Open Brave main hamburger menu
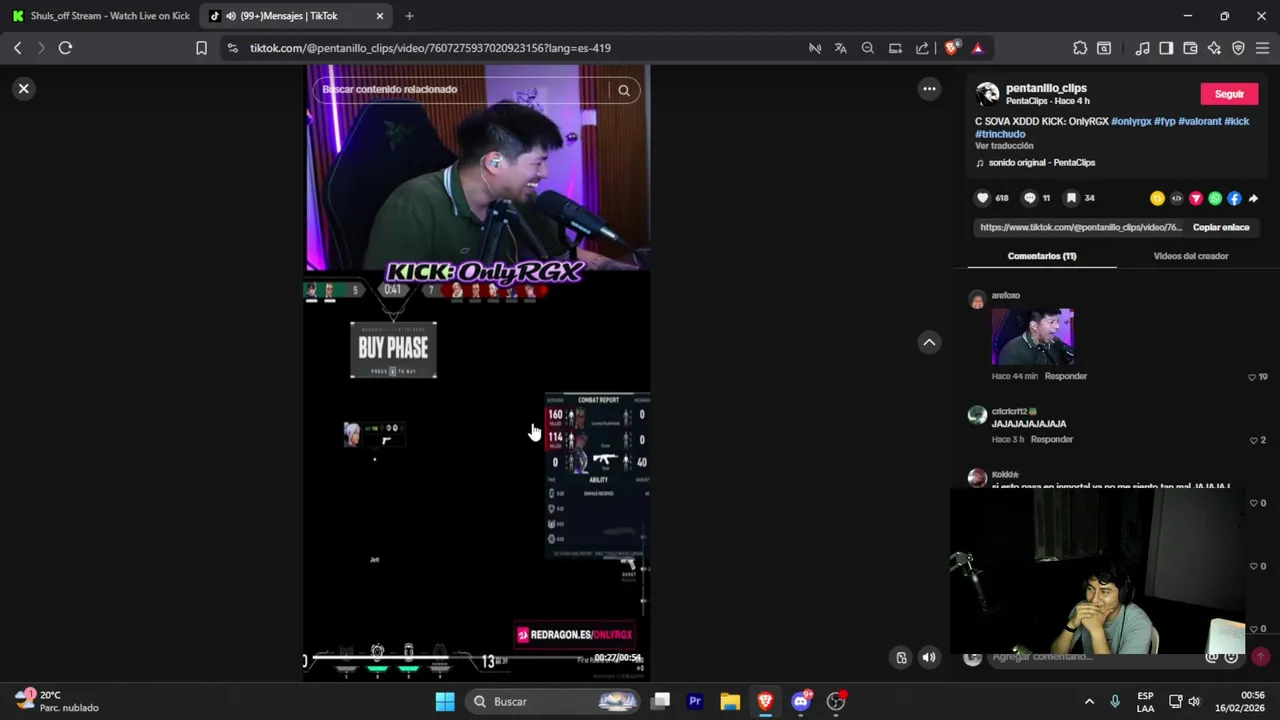 point(1262,48)
